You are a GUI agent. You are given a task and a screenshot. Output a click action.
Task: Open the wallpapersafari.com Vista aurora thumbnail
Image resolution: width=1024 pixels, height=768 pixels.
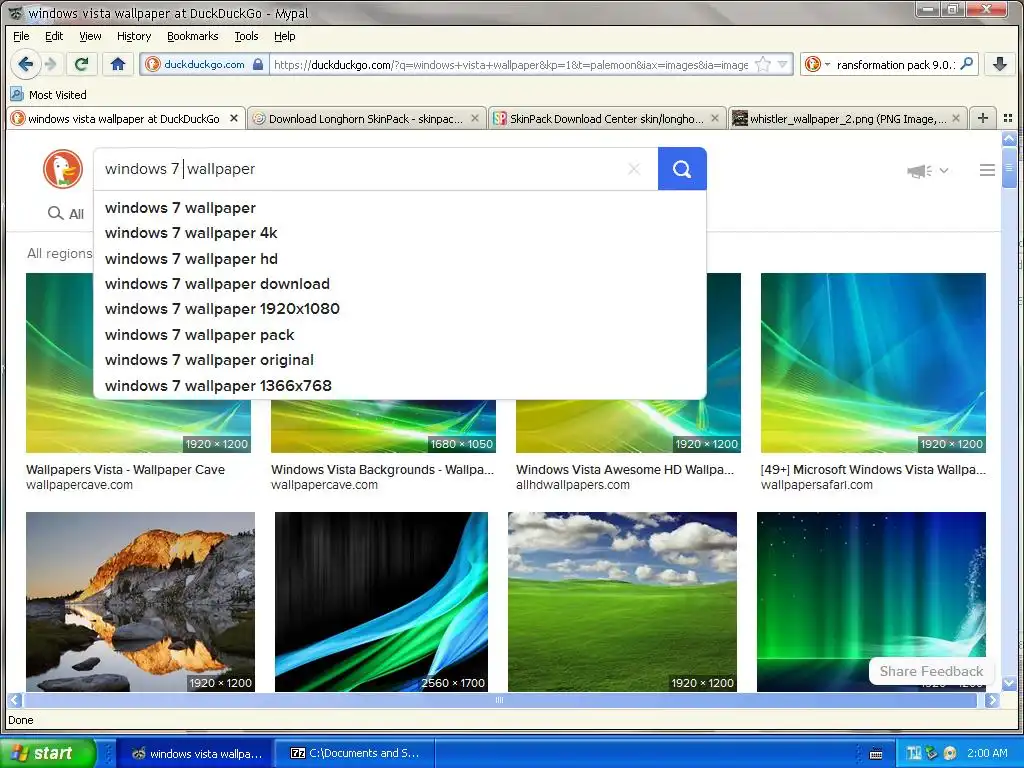873,362
